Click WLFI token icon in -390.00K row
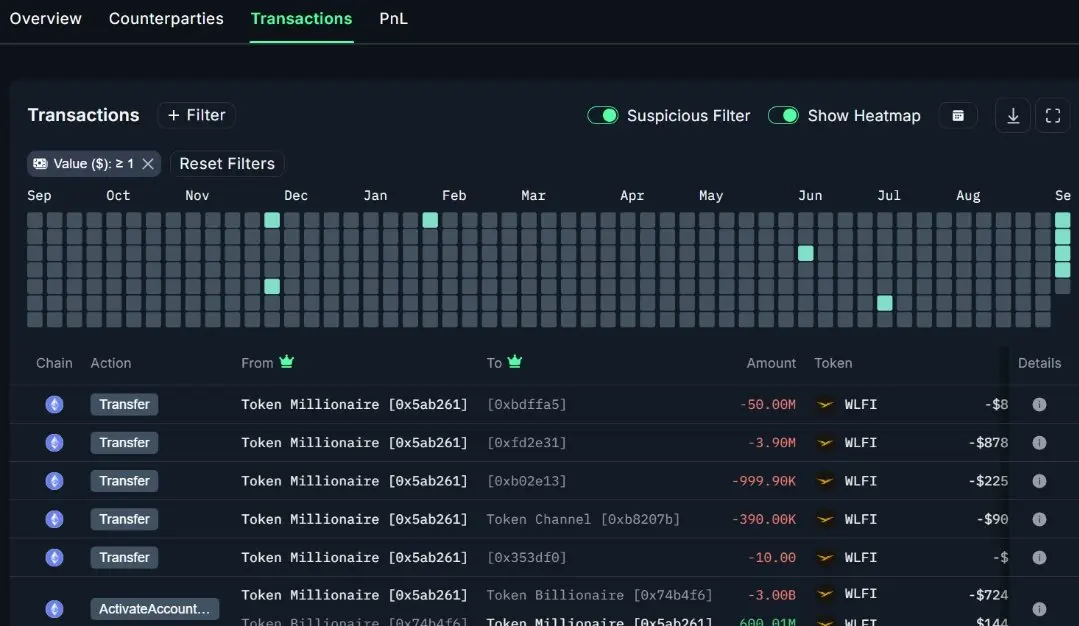Viewport: 1079px width, 626px height. (824, 519)
